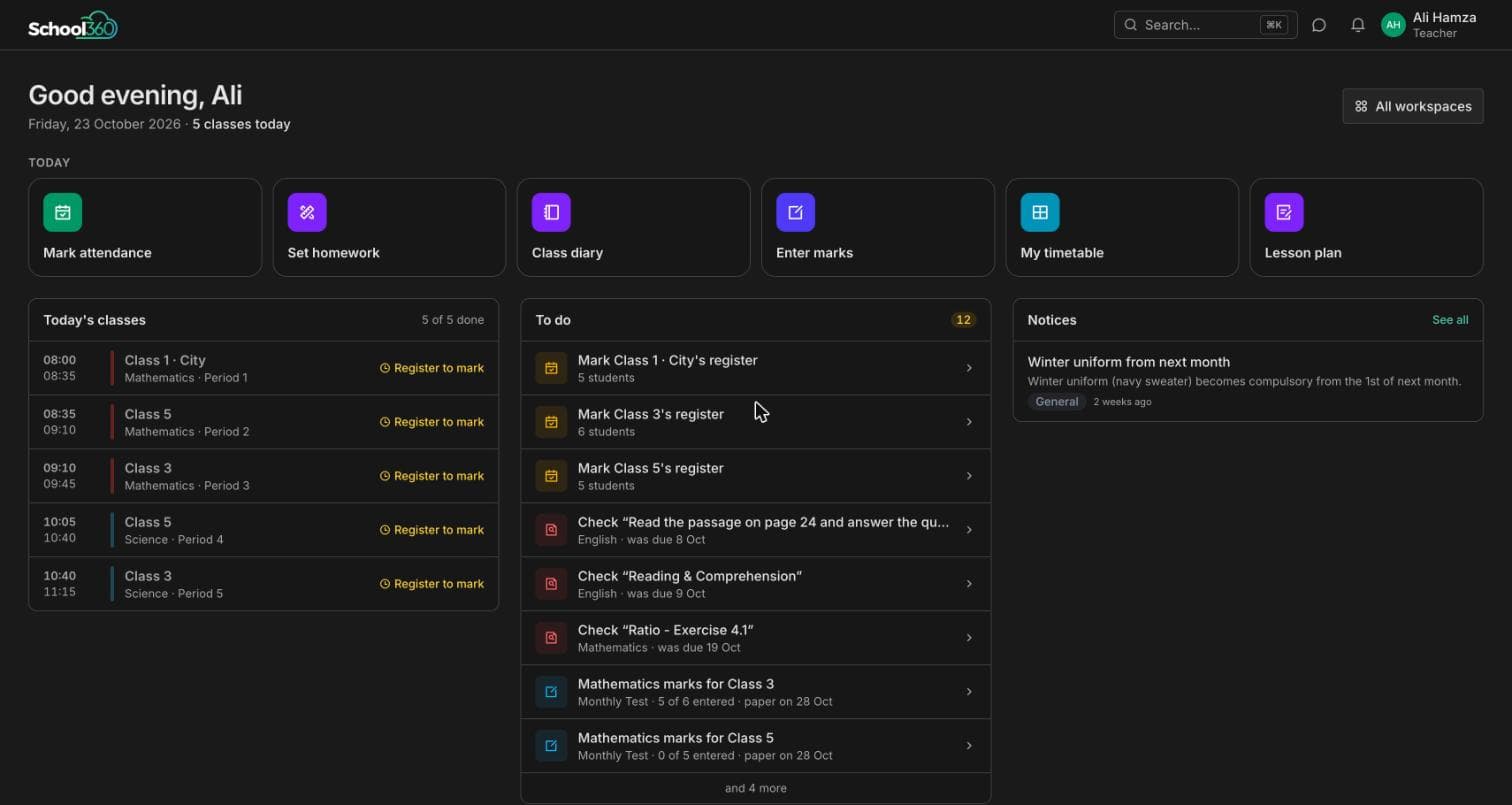Screen dimensions: 1512x805
Task: Click the Set homework pencil icon
Action: pos(307,212)
